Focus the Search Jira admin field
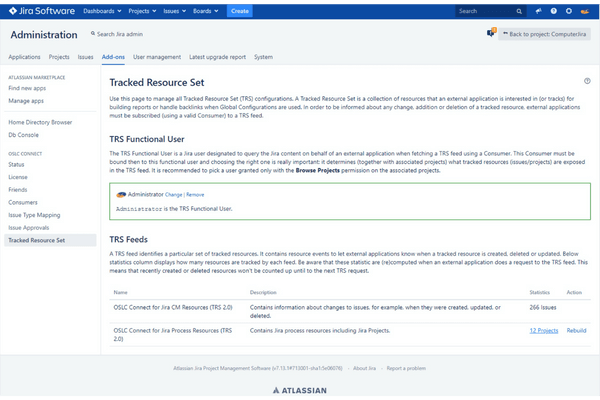The image size is (600, 400). pos(119,34)
